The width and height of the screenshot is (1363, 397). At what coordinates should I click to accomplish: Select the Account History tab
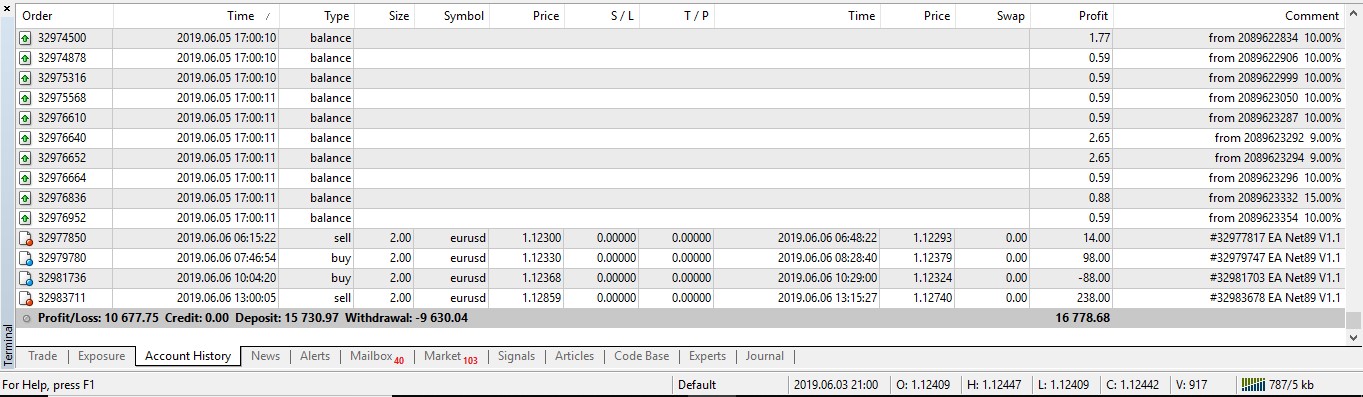(188, 356)
